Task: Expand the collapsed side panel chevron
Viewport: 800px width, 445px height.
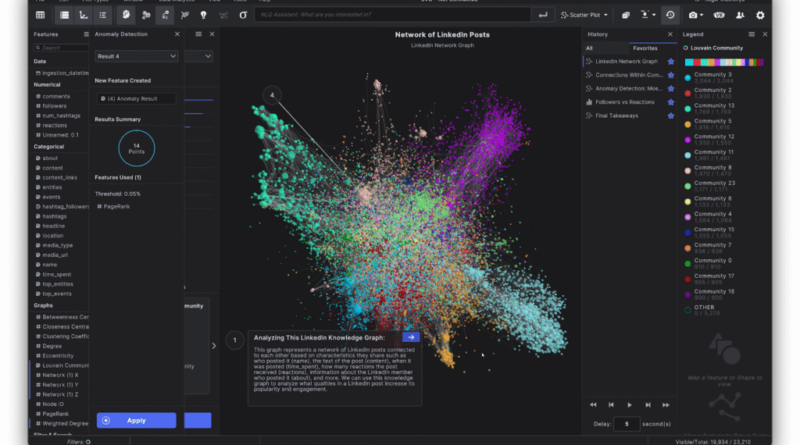Action: (x=214, y=346)
